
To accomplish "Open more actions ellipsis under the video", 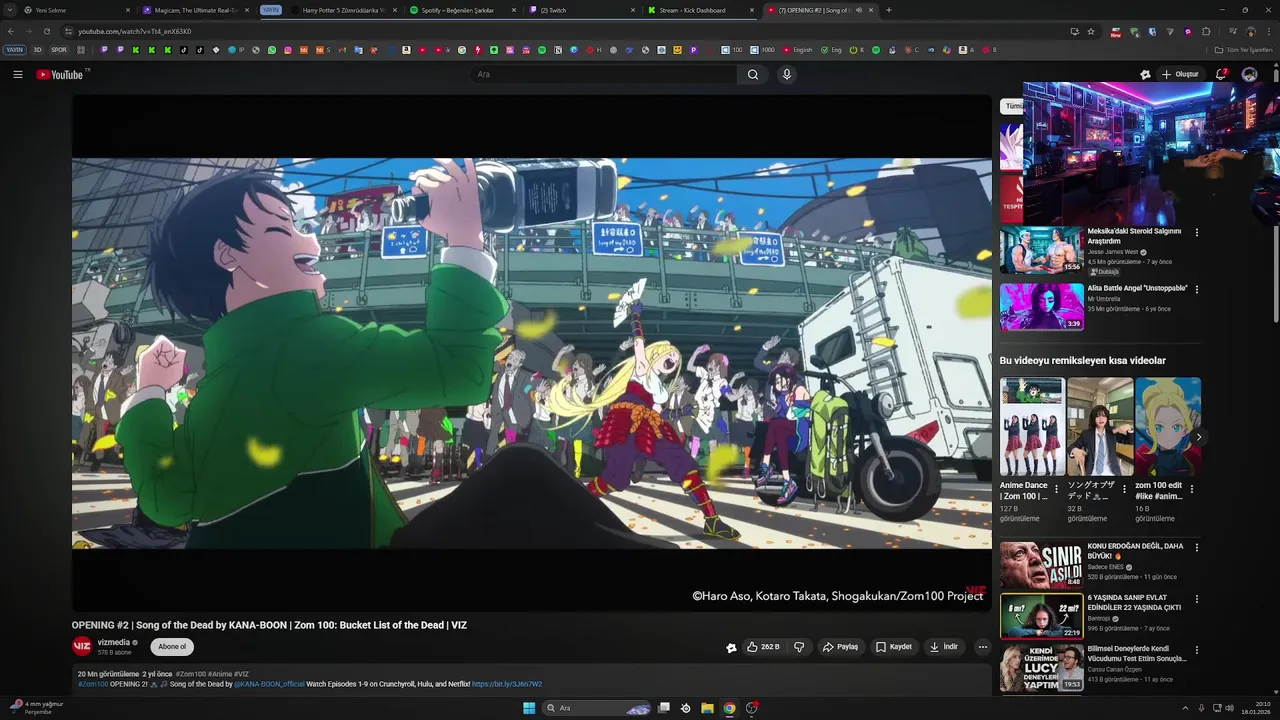I will [982, 647].
